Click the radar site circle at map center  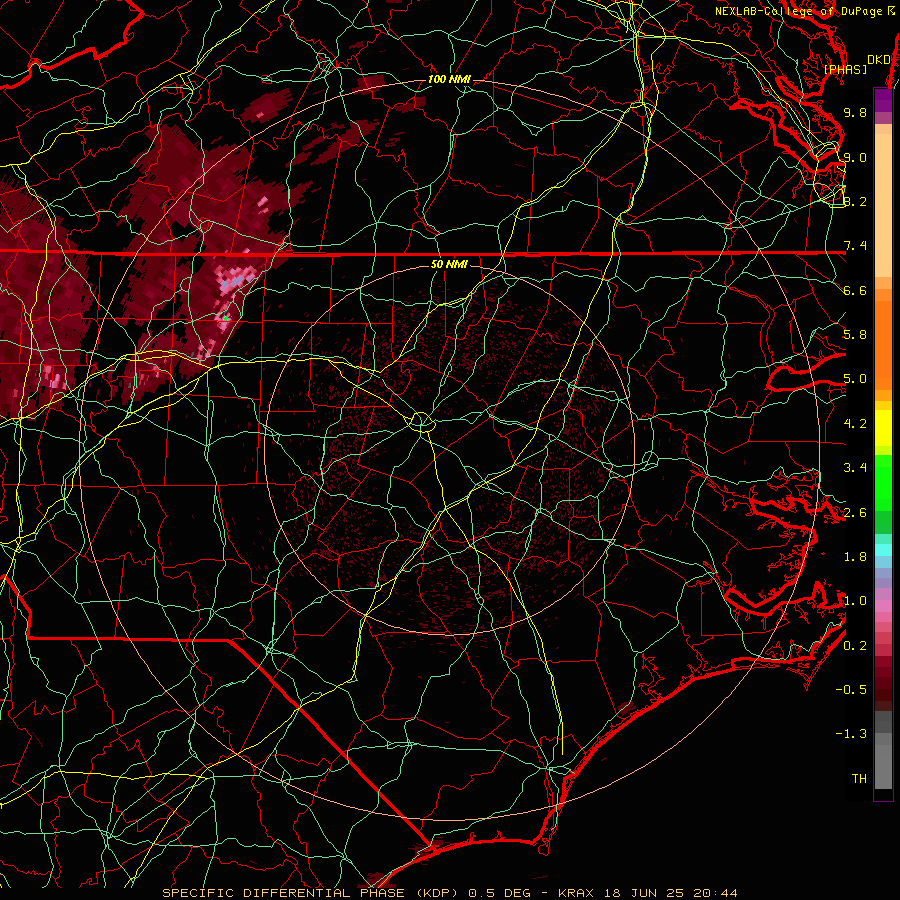[x=421, y=422]
